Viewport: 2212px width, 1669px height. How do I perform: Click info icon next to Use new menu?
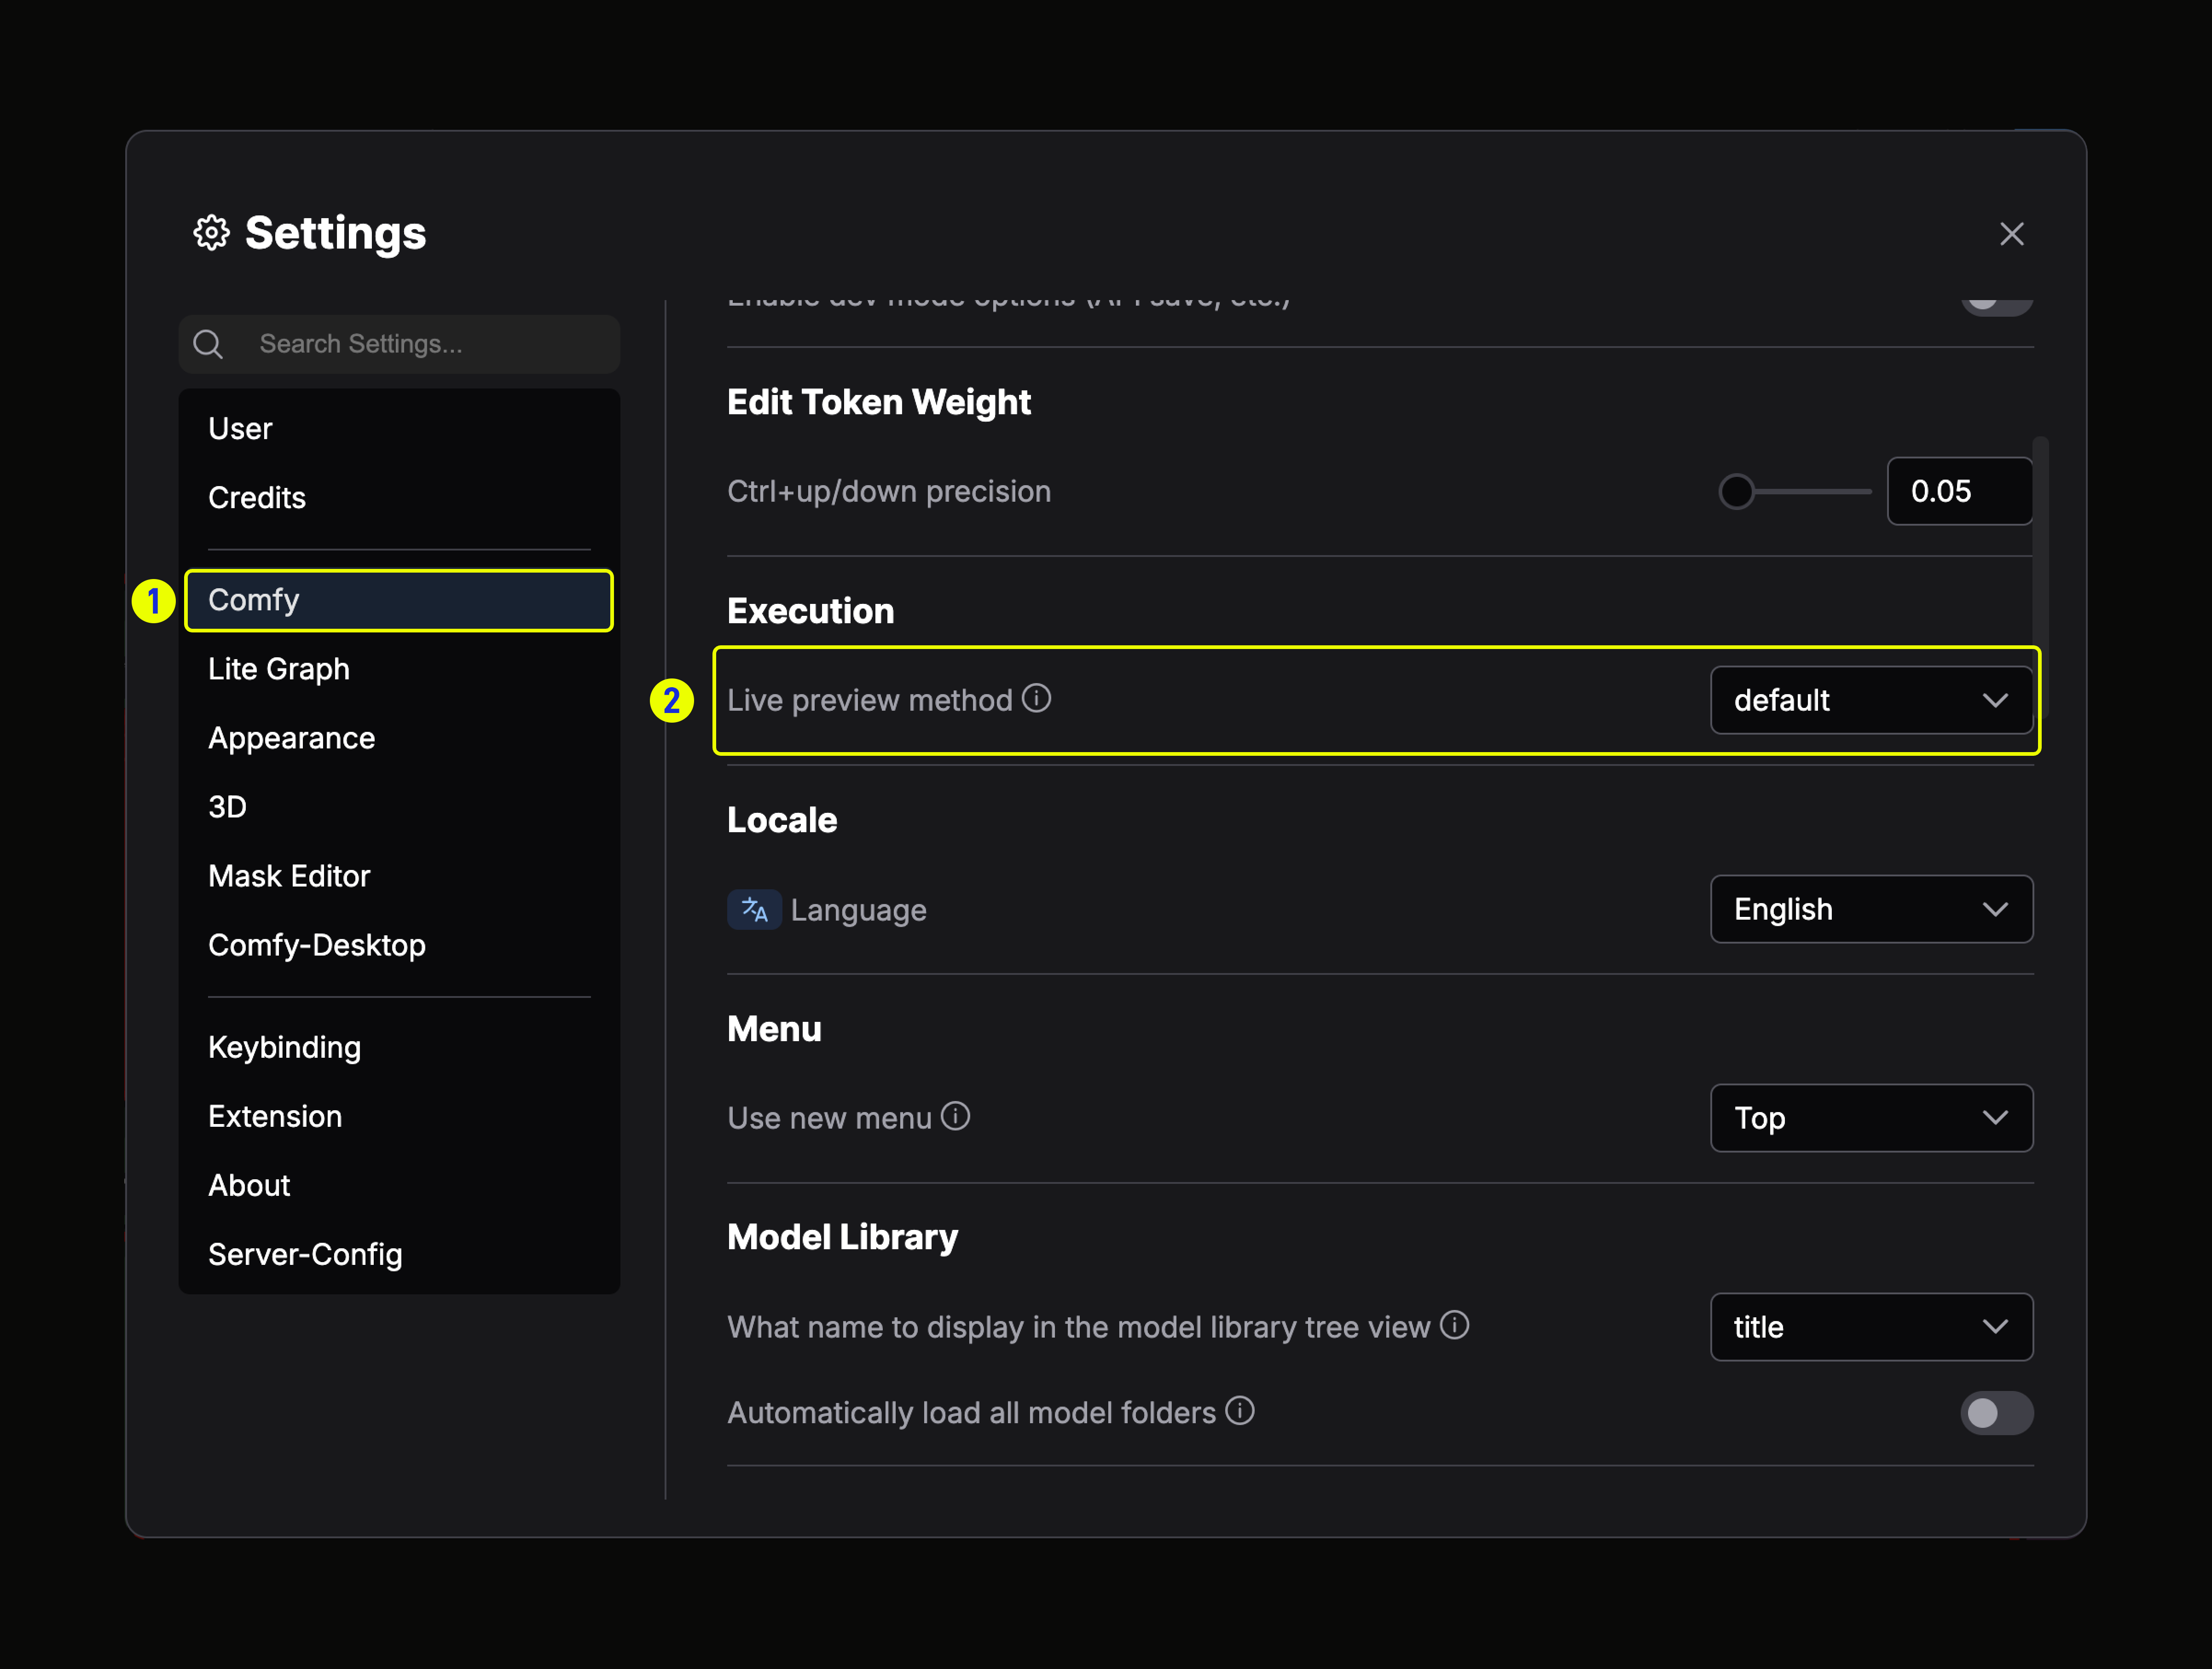[x=955, y=1116]
